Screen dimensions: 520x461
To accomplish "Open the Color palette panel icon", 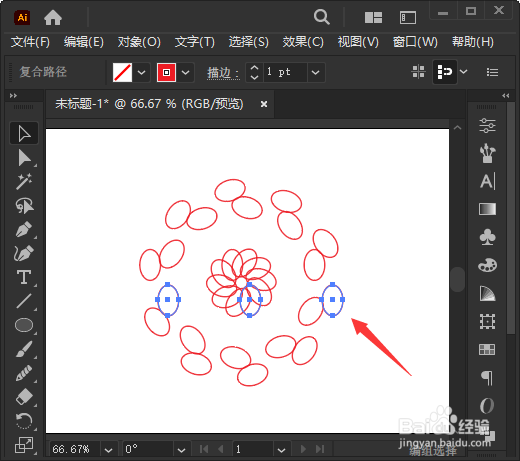I will tap(487, 265).
